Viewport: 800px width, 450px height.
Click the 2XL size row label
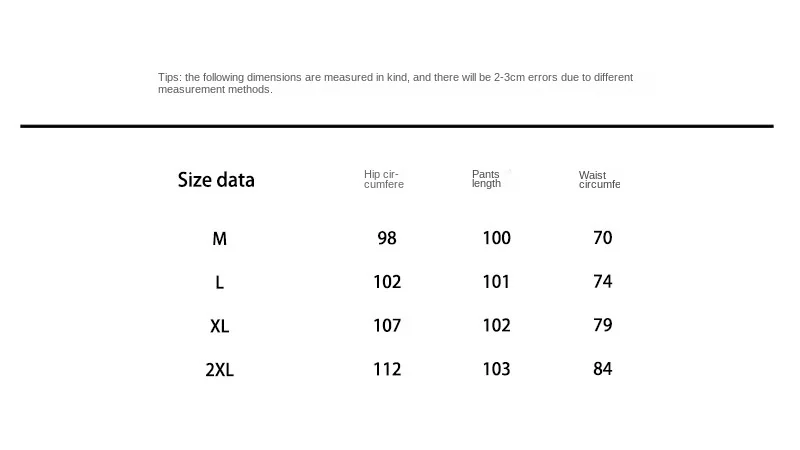point(219,369)
